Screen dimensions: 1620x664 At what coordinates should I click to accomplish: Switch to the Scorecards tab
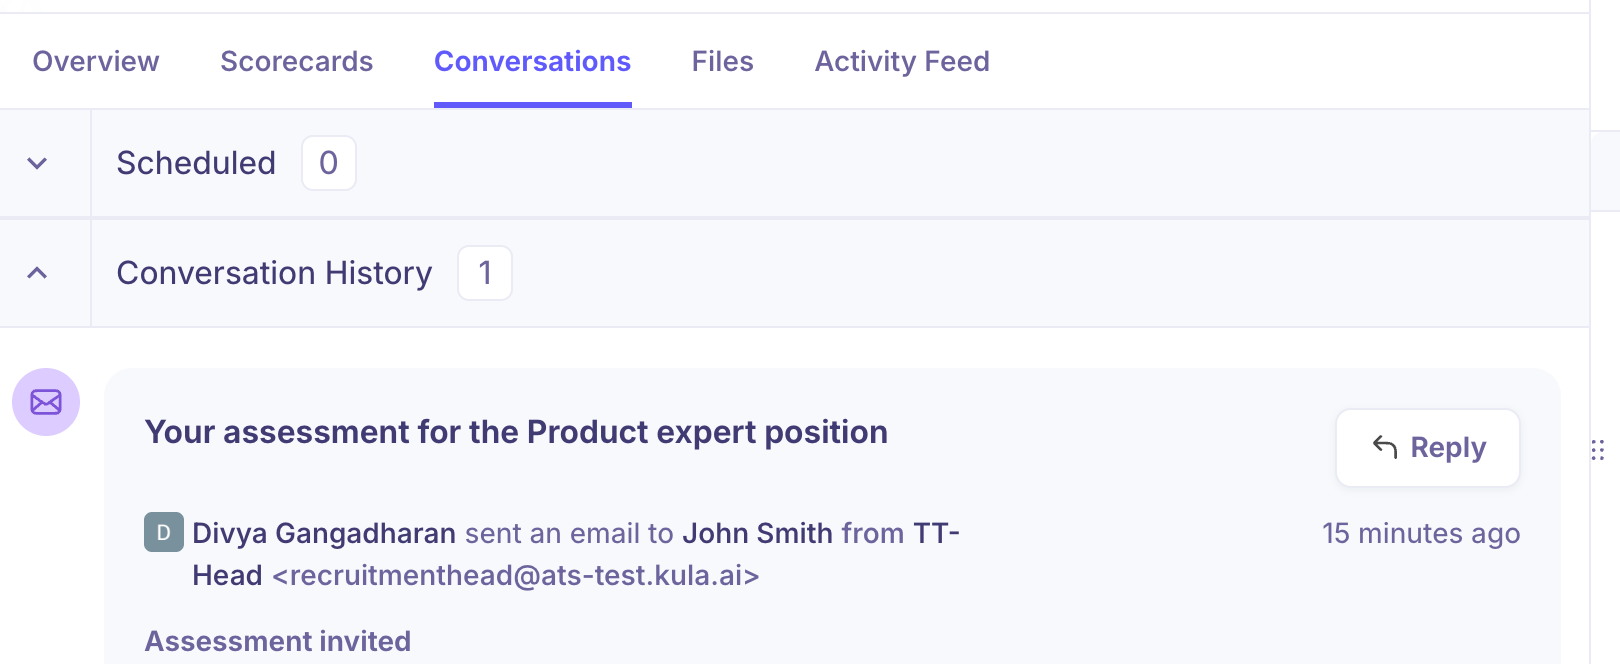(296, 62)
